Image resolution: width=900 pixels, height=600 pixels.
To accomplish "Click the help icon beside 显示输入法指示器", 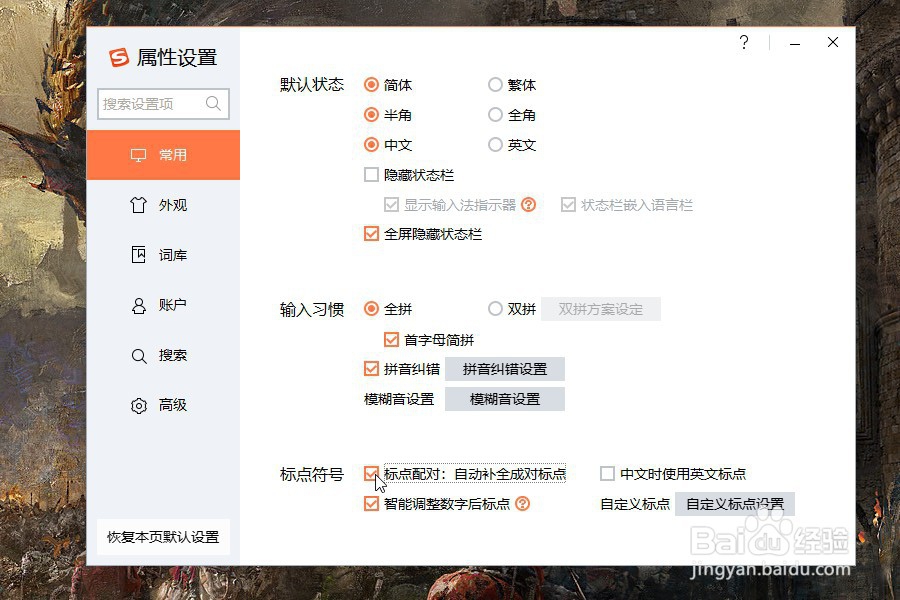I will tap(529, 204).
